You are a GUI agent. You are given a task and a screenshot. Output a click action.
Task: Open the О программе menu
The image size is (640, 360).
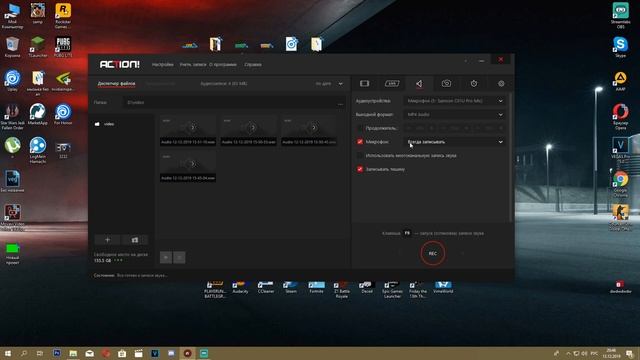pyautogui.click(x=223, y=64)
